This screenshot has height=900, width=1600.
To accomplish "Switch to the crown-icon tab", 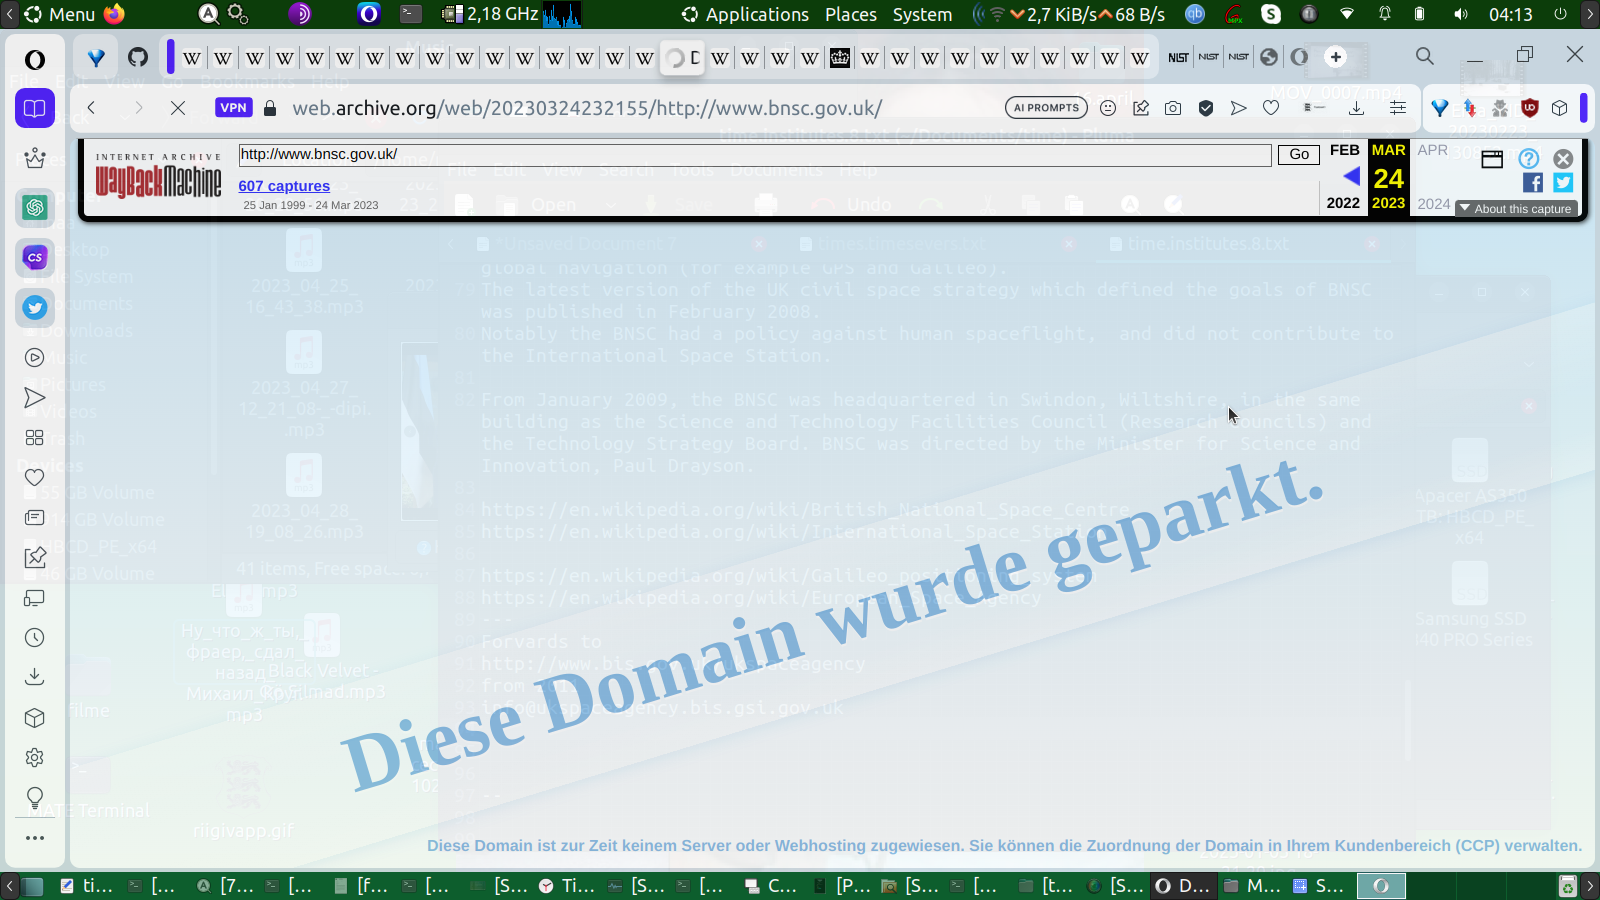I will coord(840,57).
